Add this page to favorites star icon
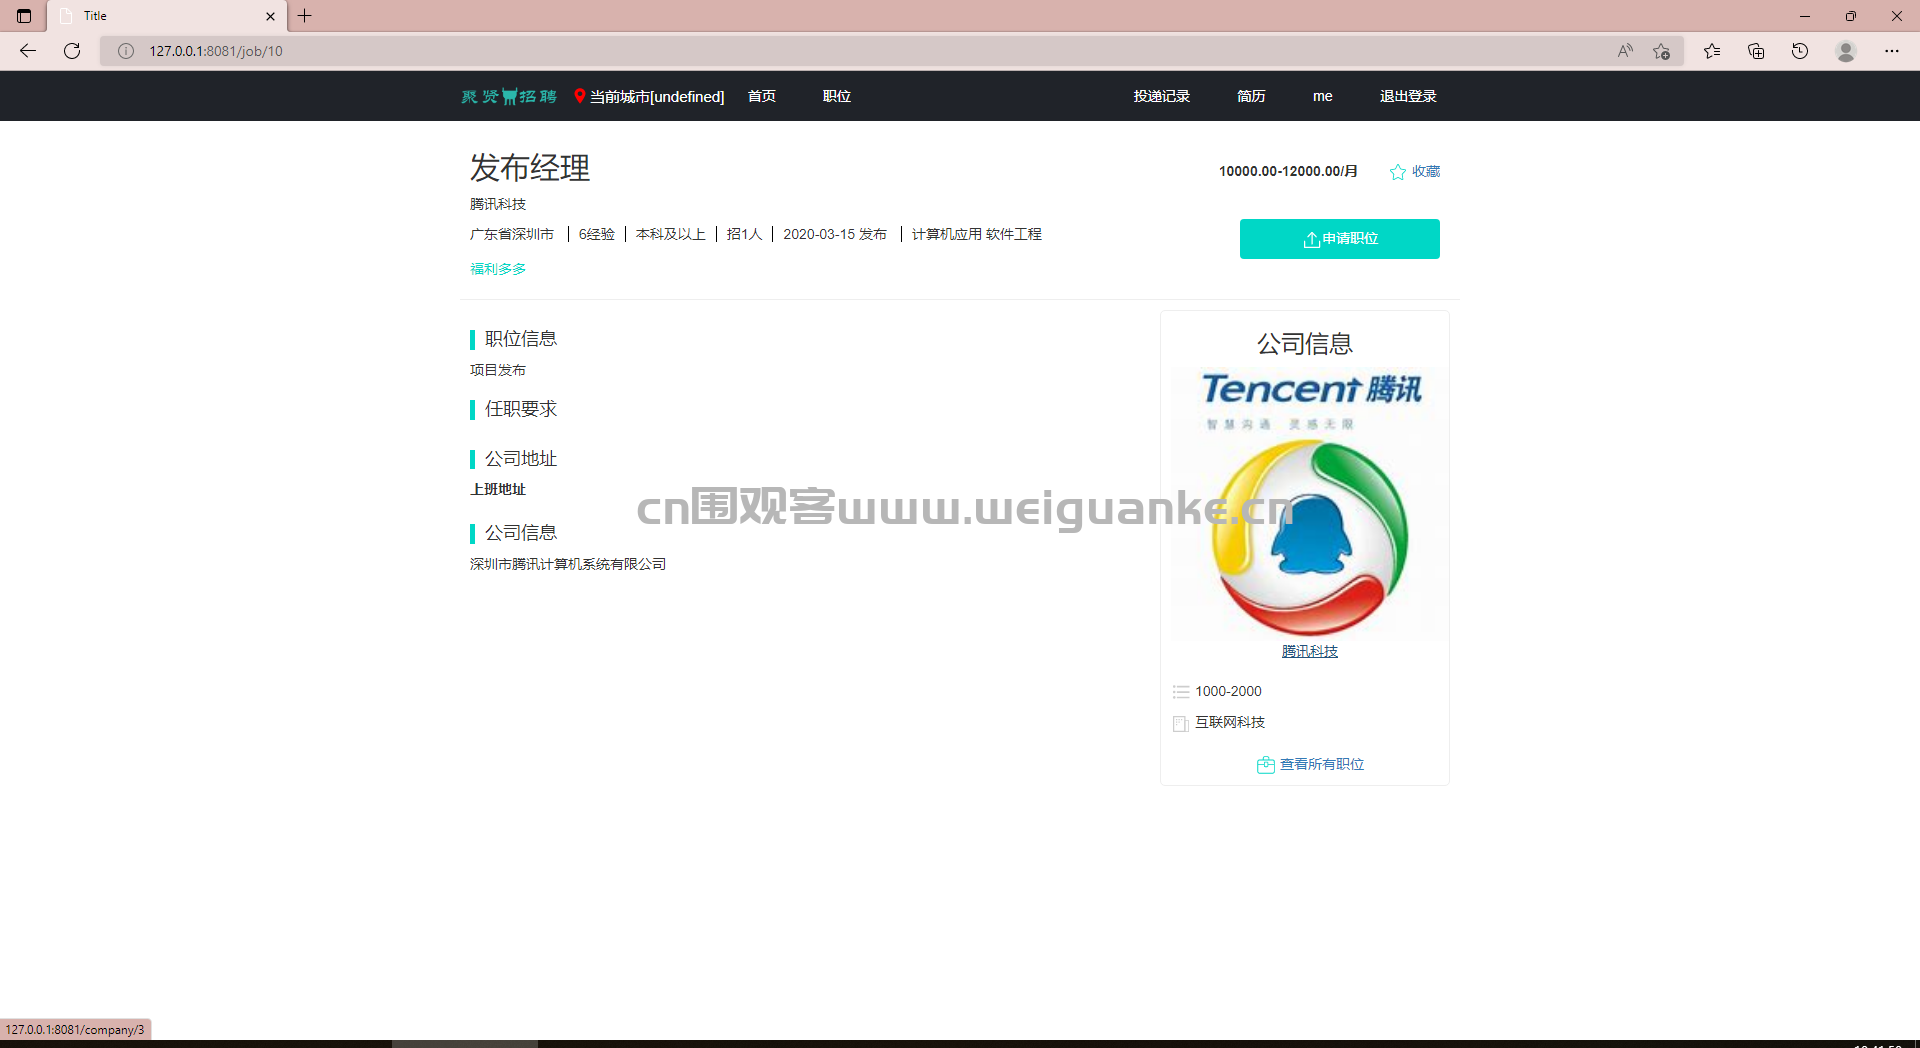 pos(1662,51)
